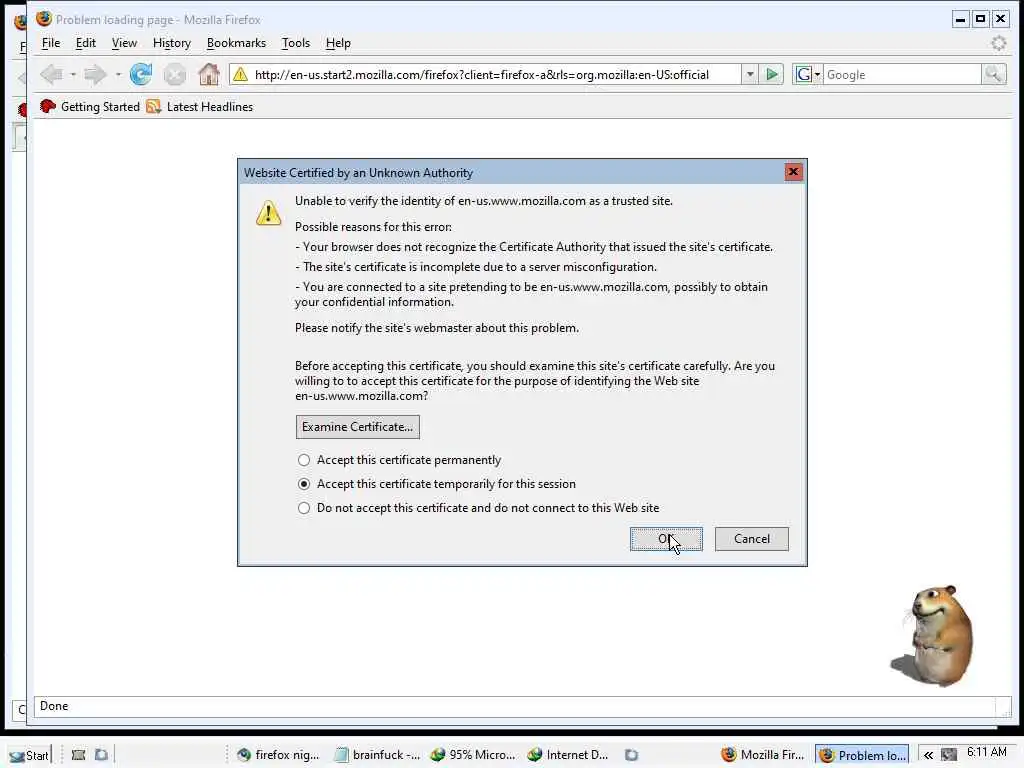Screen dimensions: 1024x768
Task: Open the Edit menu
Action: (x=86, y=43)
